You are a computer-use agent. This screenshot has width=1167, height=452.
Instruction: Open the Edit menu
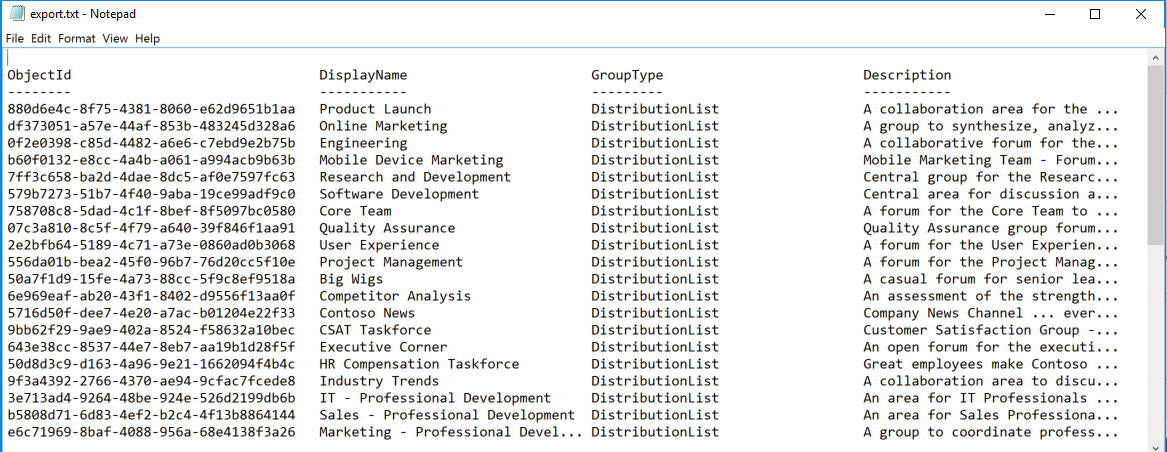pos(41,38)
